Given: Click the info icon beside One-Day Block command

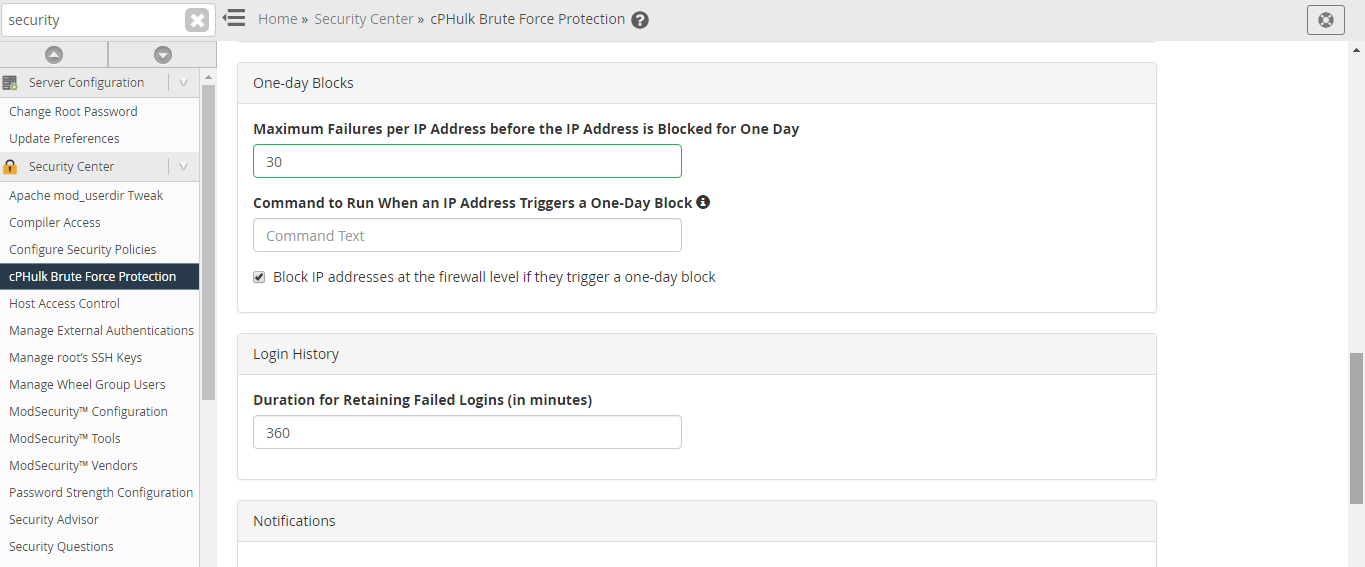Looking at the screenshot, I should [703, 202].
